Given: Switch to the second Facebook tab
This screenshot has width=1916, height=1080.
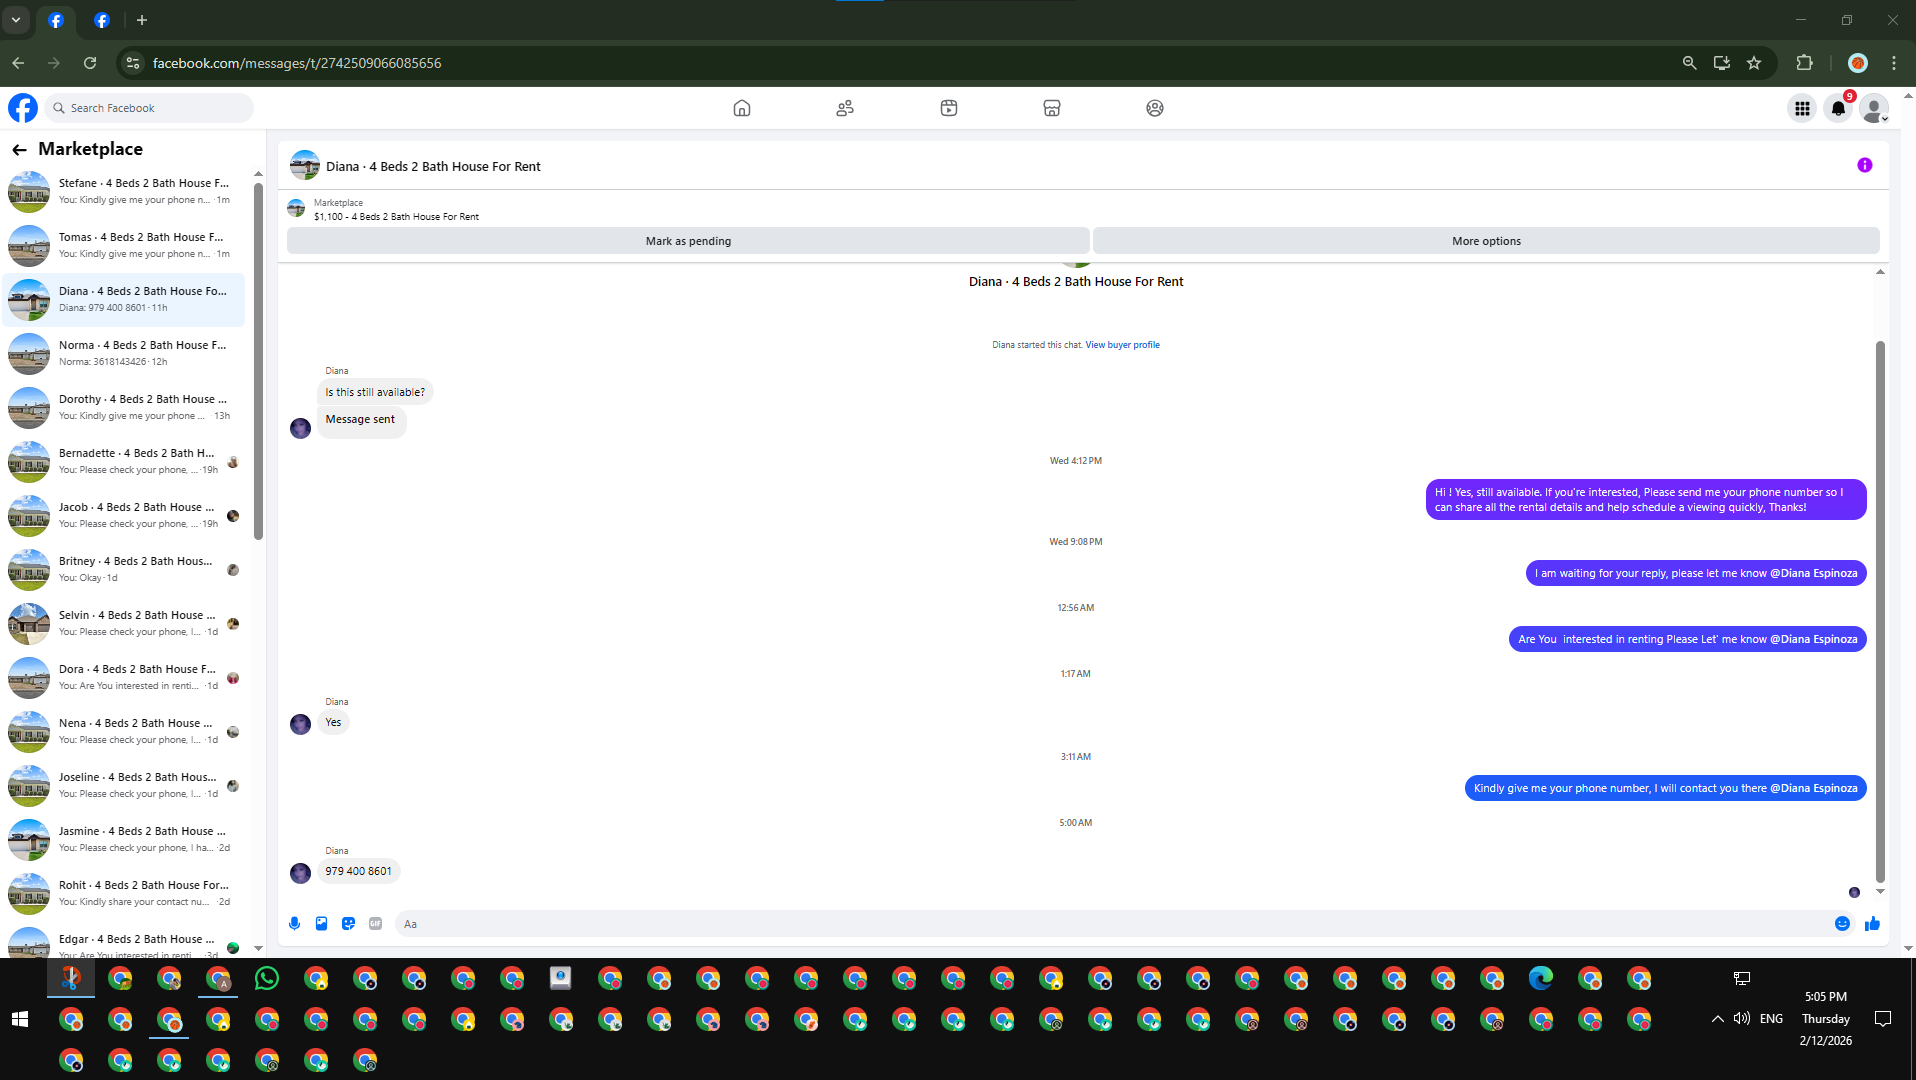Looking at the screenshot, I should click(x=101, y=20).
